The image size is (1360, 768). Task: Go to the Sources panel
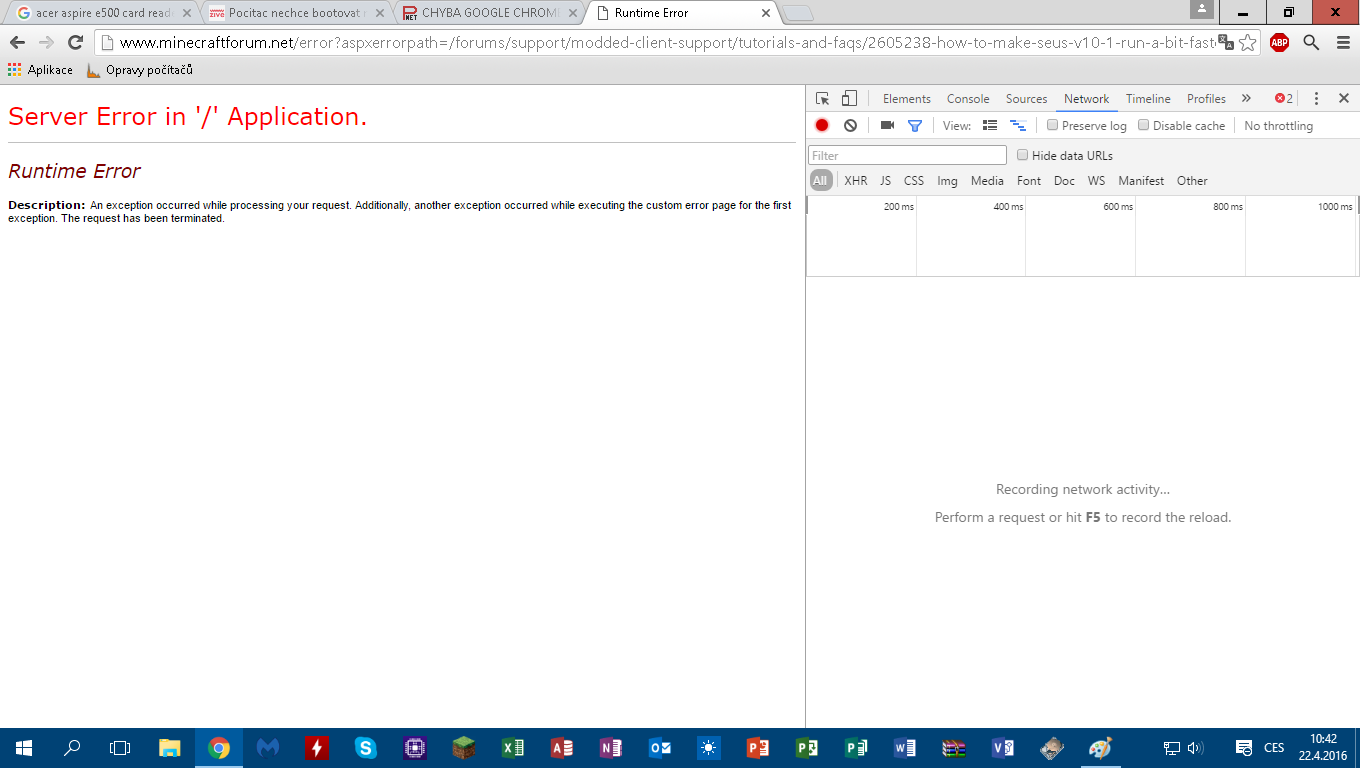coord(1027,99)
